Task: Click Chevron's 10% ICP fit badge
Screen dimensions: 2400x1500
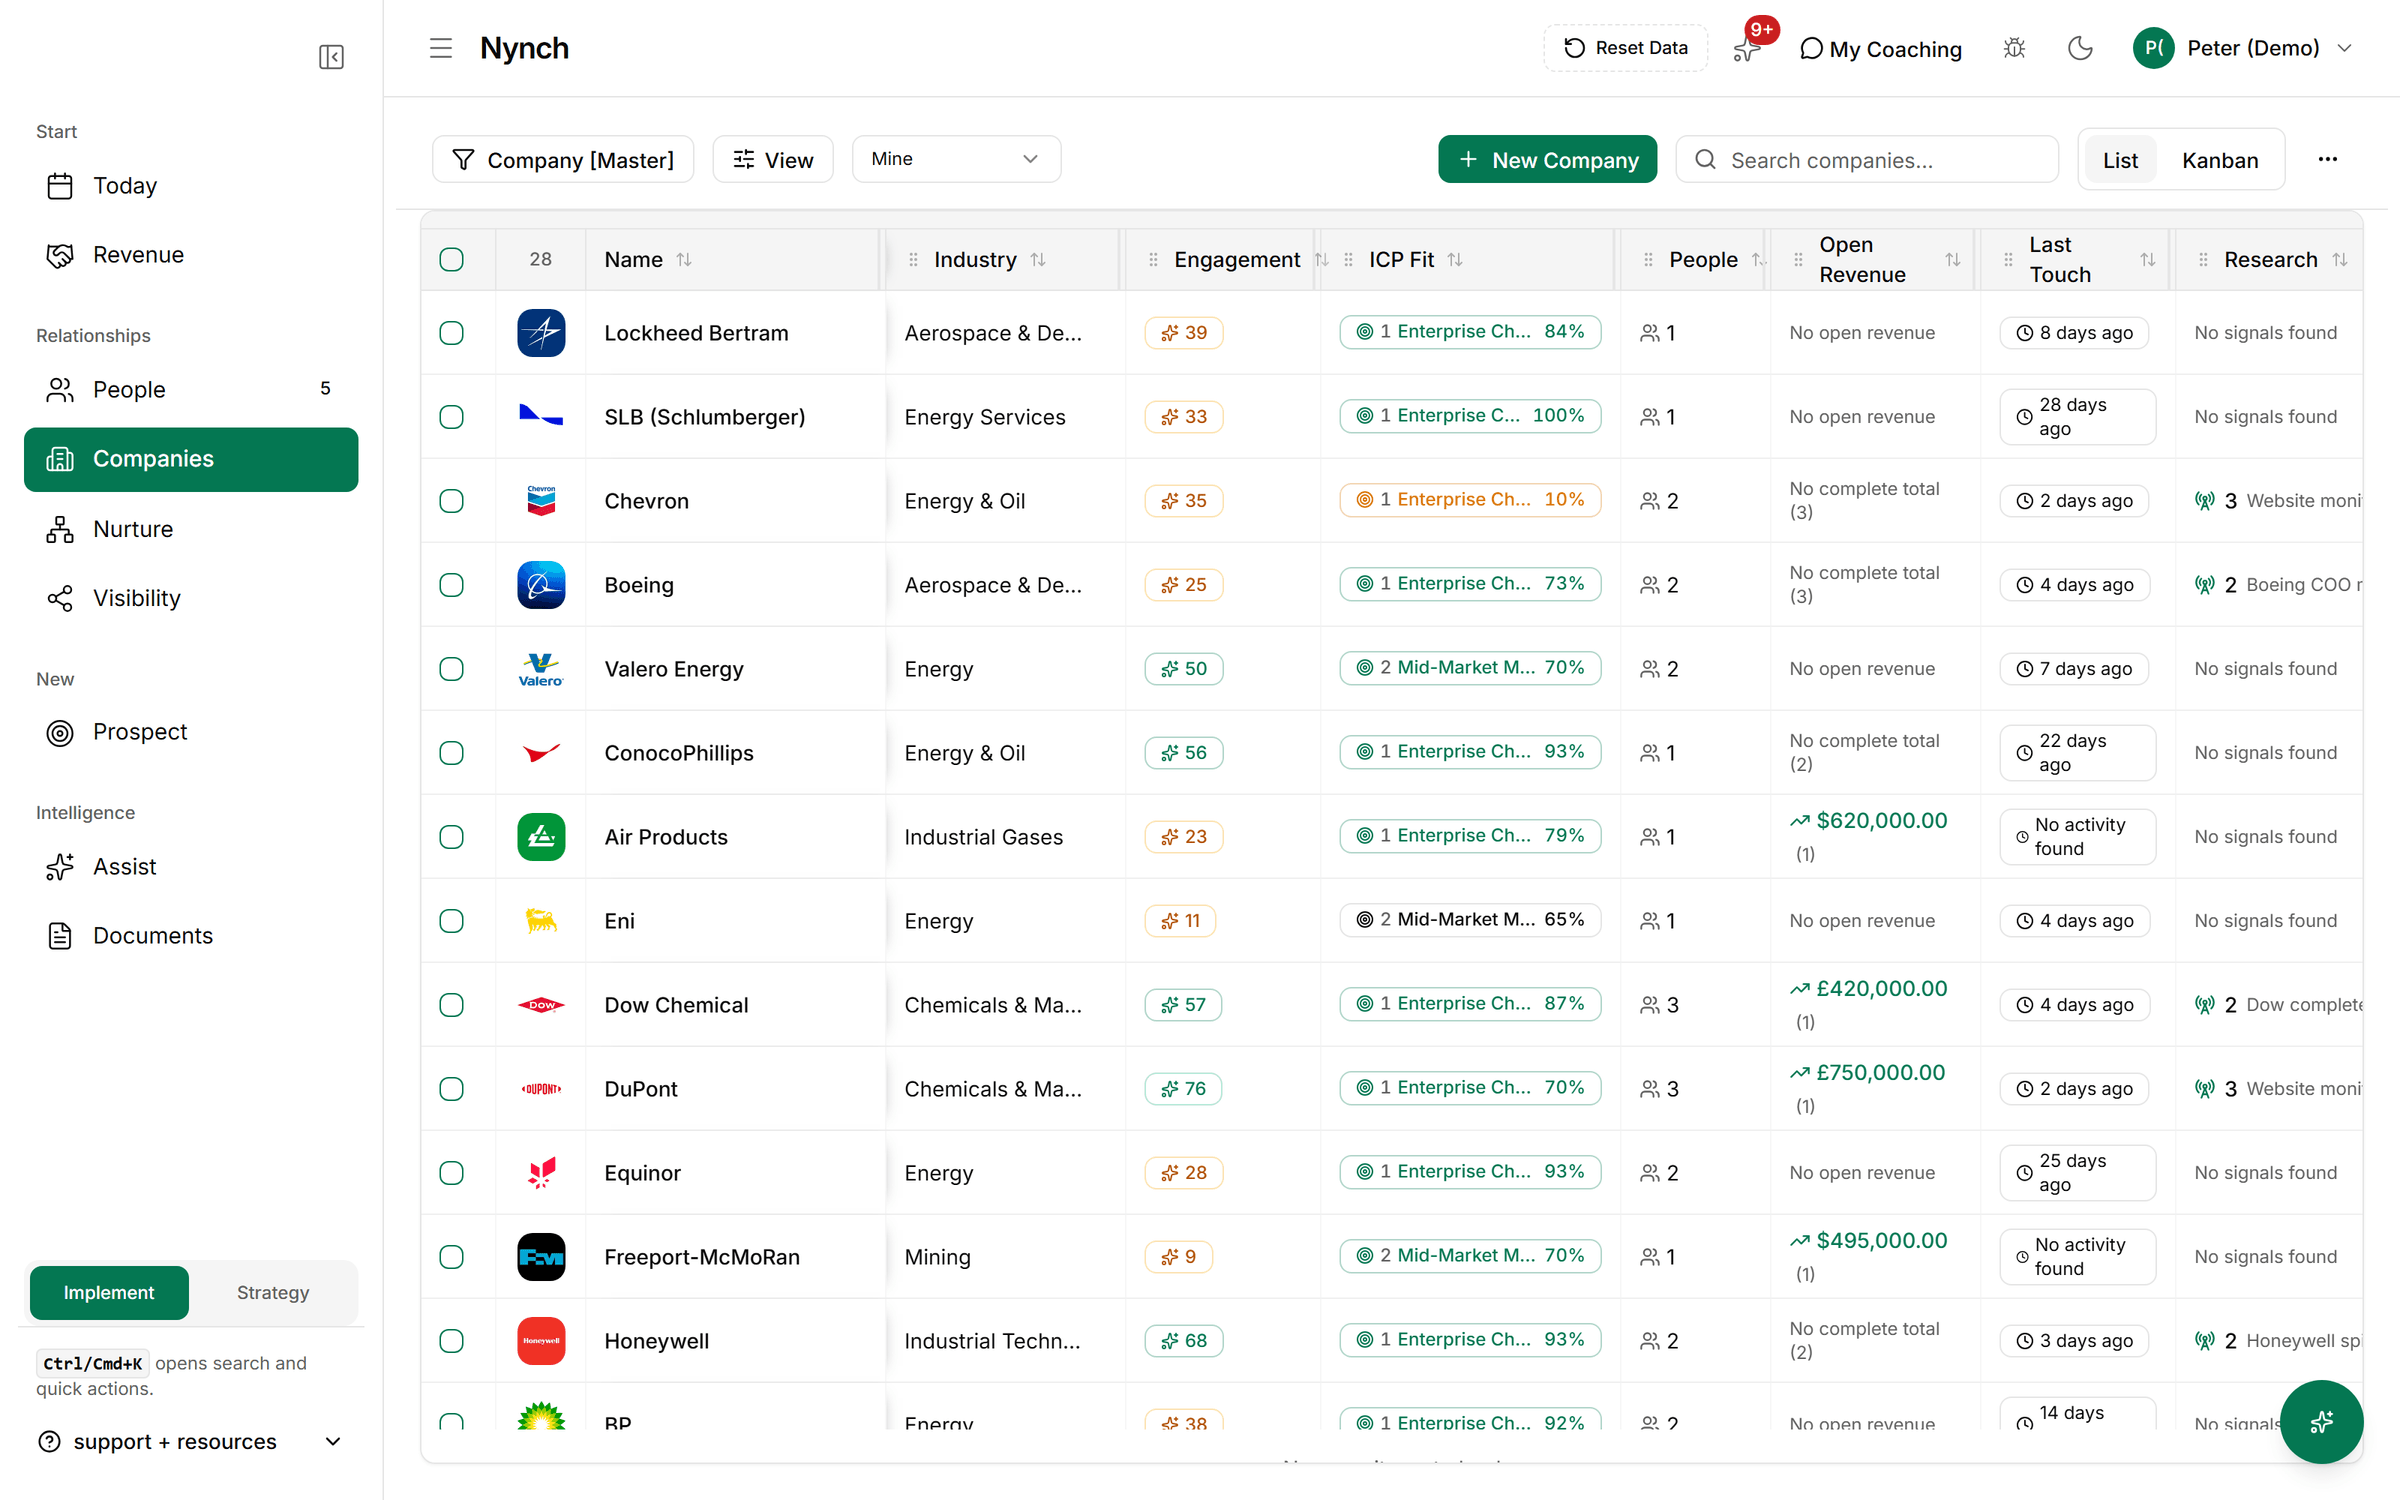Action: [x=1470, y=500]
